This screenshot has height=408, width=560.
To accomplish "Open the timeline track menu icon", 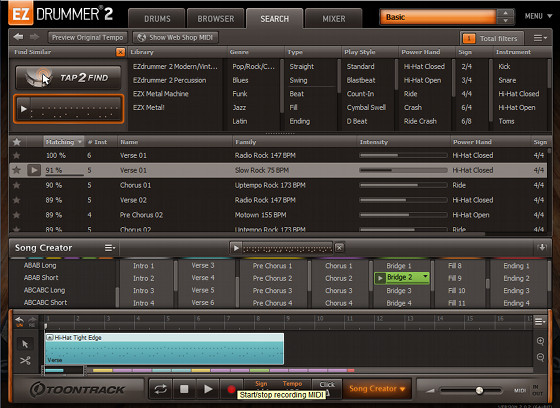I will coord(539,322).
